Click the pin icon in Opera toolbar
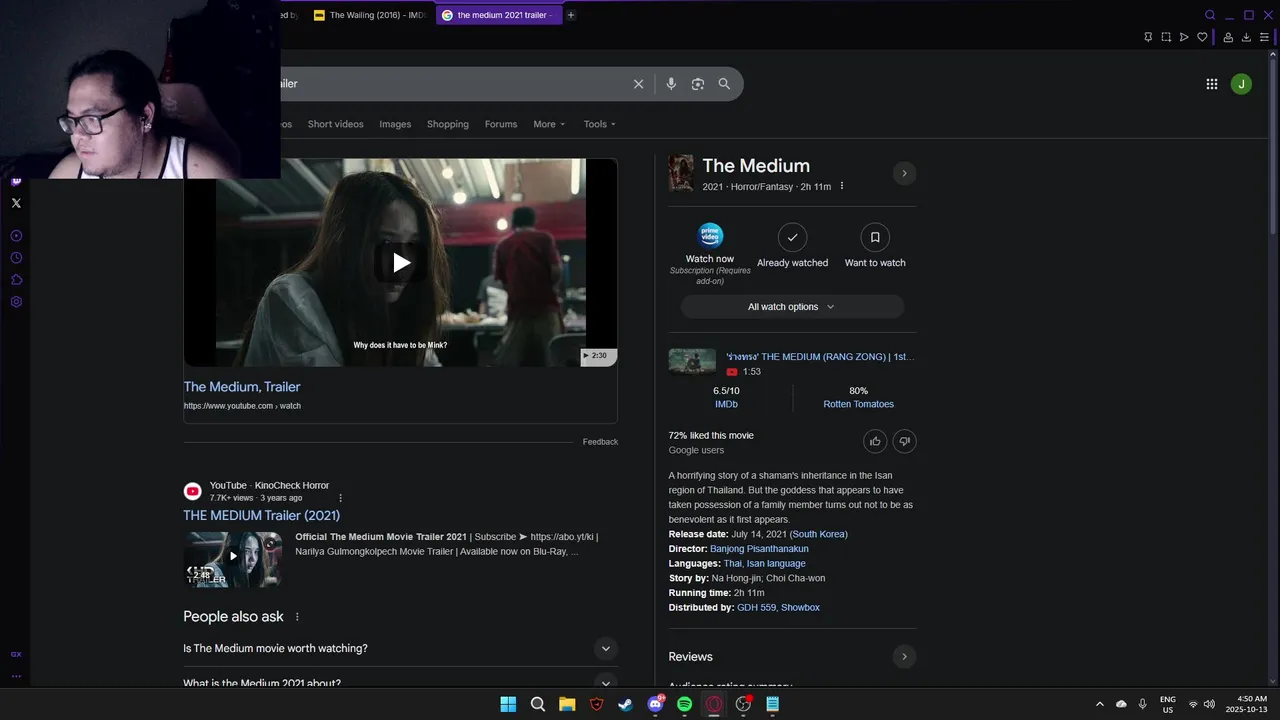This screenshot has height=720, width=1280. pyautogui.click(x=1148, y=37)
